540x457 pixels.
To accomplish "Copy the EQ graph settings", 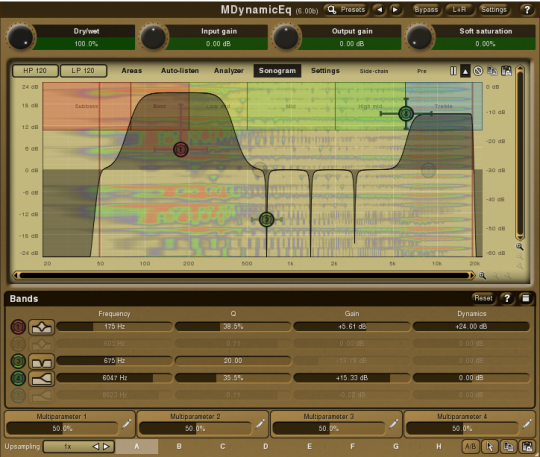I will pyautogui.click(x=492, y=71).
